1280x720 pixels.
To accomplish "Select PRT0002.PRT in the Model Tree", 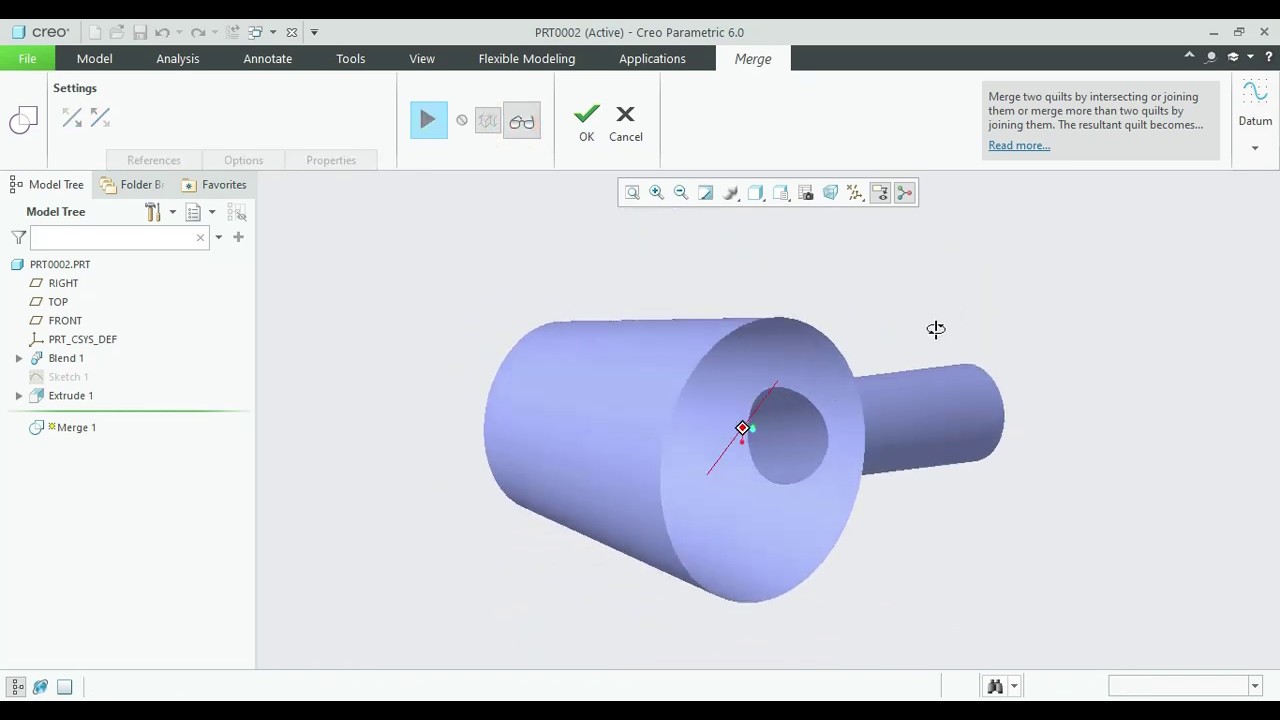I will click(60, 264).
